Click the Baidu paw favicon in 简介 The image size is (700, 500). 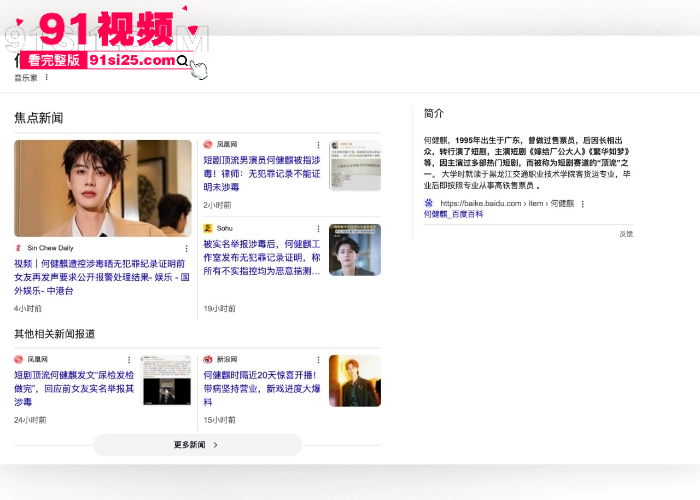429,203
